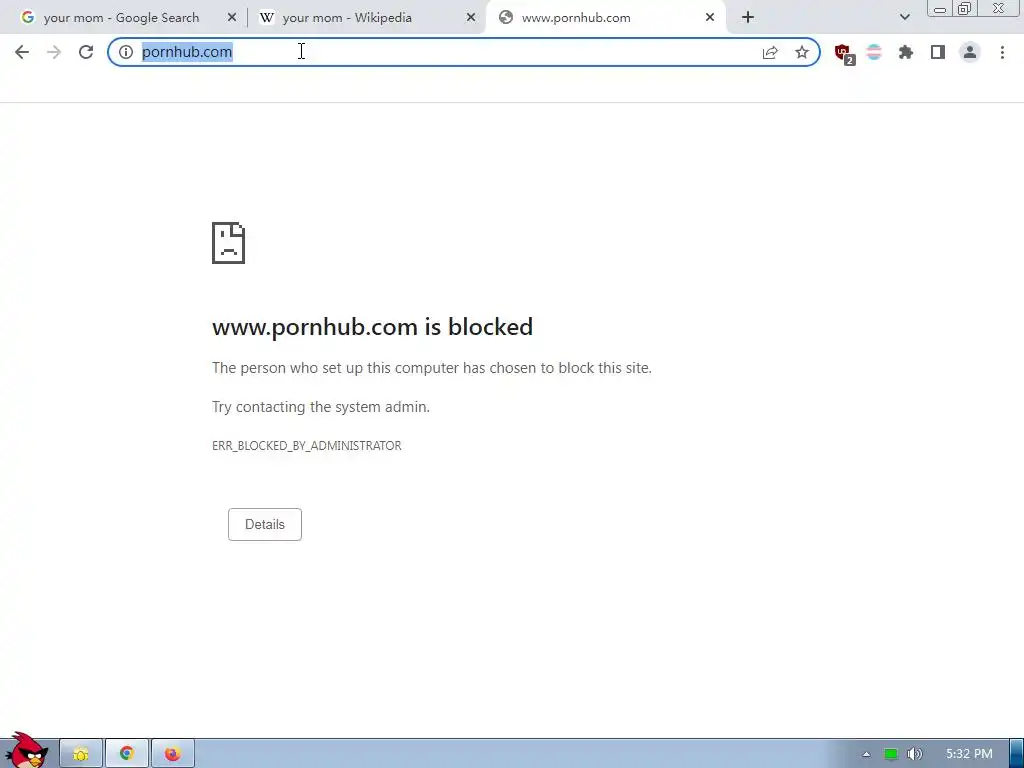Screen dimensions: 1024x768
Task: Click the green tray monitor icon
Action: 891,754
